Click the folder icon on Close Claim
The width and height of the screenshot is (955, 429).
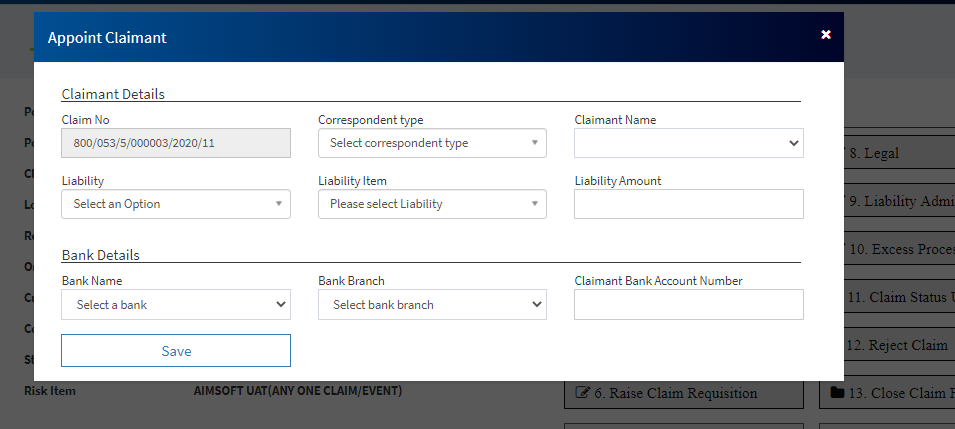pos(837,393)
